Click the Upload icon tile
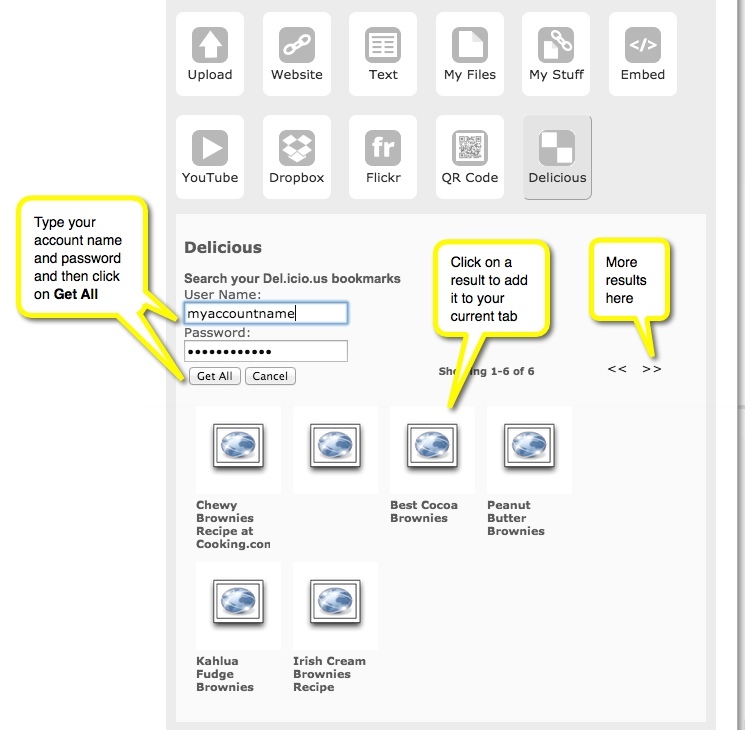This screenshot has width=745, height=730. [x=210, y=54]
